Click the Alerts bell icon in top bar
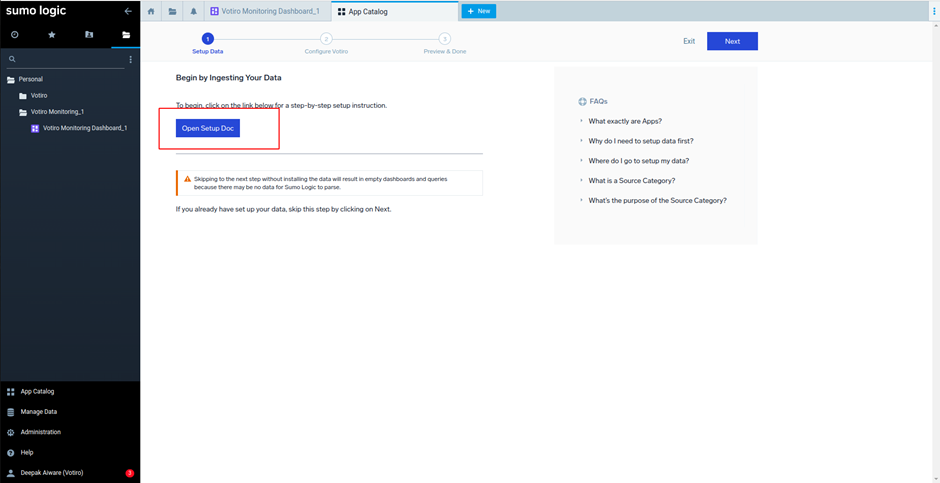 click(x=193, y=11)
